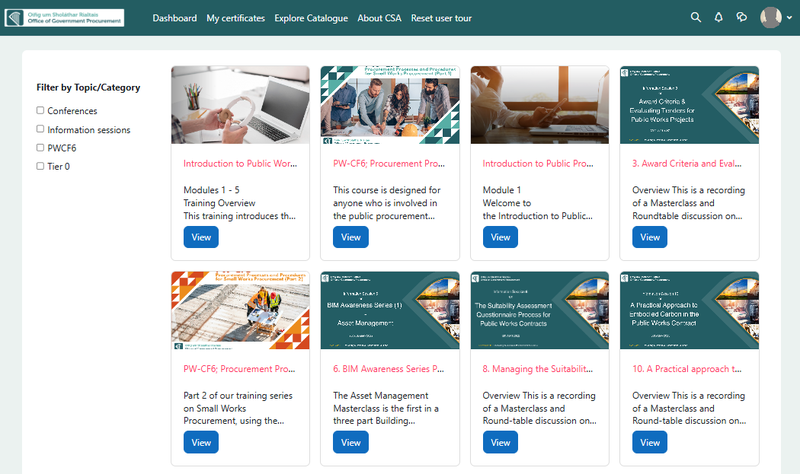Open the notifications bell
This screenshot has height=474, width=800.
[718, 18]
